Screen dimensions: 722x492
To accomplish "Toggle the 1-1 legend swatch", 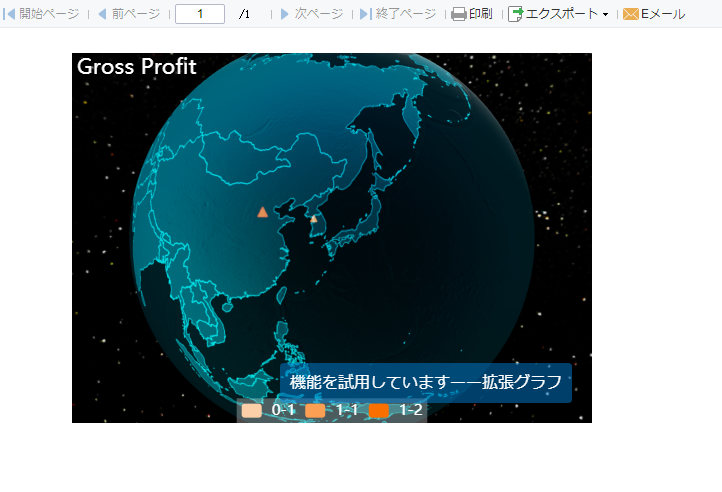I will [315, 410].
